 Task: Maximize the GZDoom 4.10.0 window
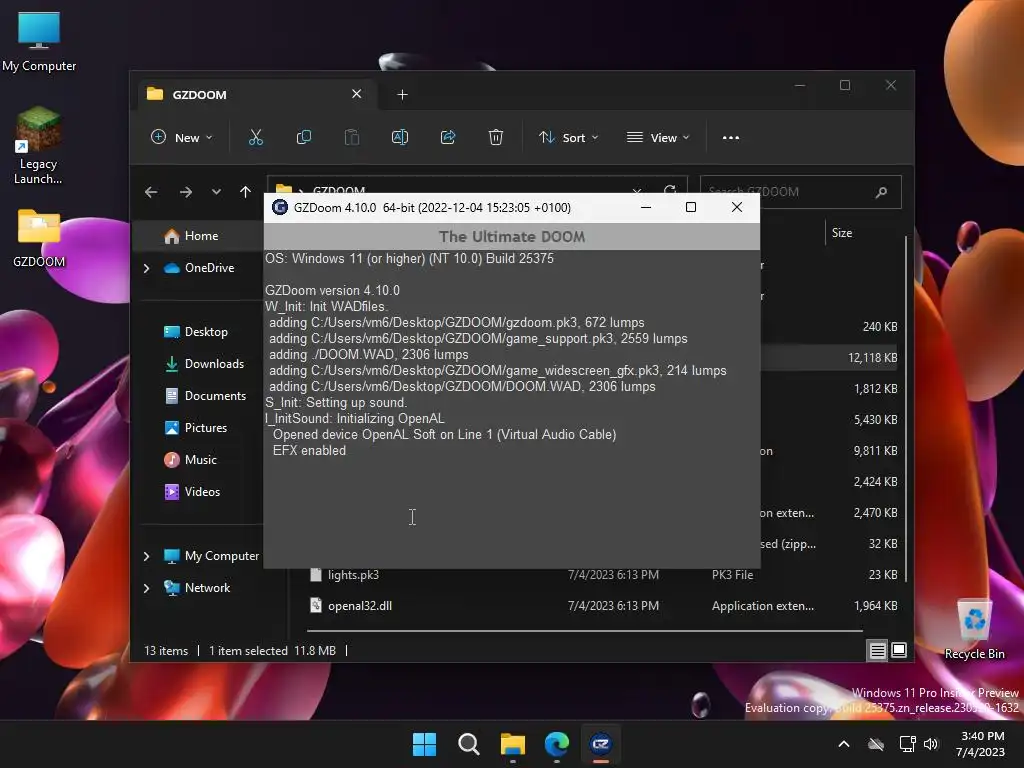(x=691, y=208)
